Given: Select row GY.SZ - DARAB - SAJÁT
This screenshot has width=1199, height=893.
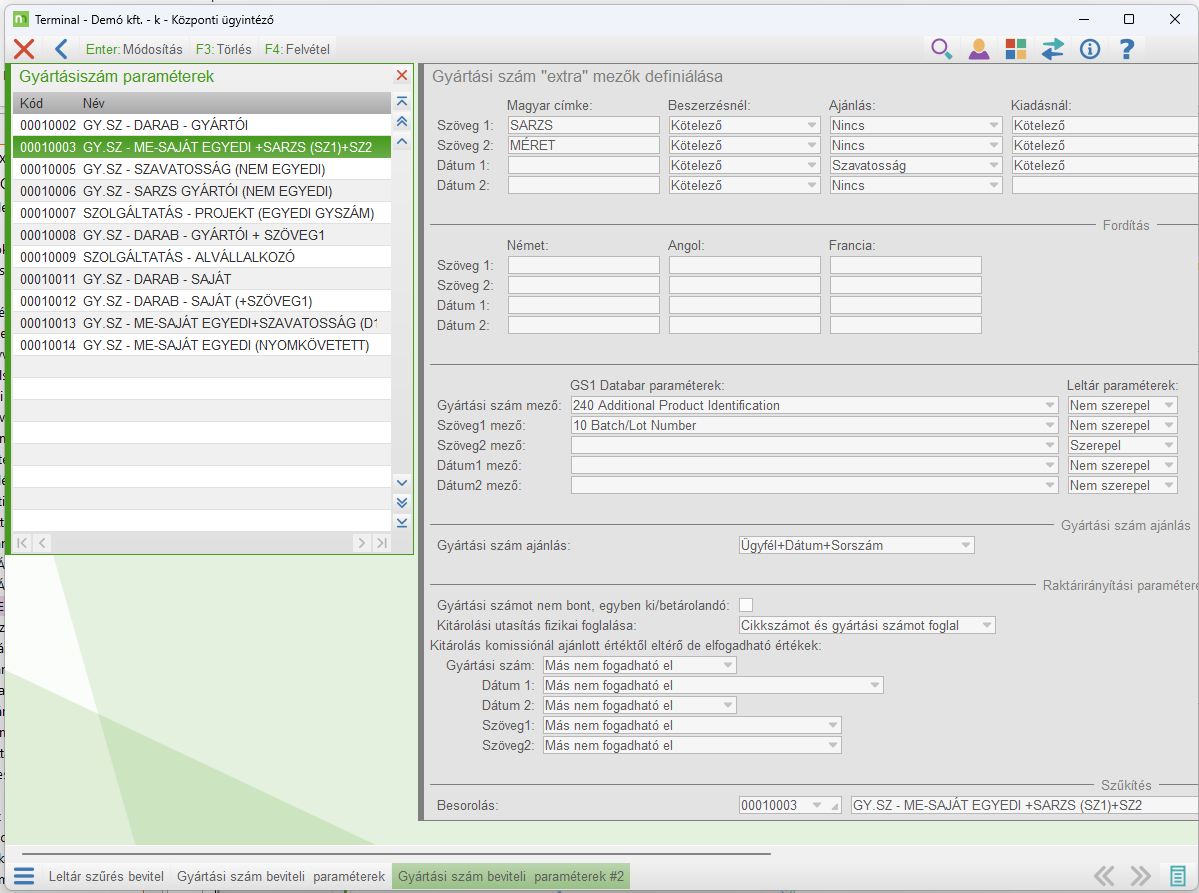Looking at the screenshot, I should [157, 279].
